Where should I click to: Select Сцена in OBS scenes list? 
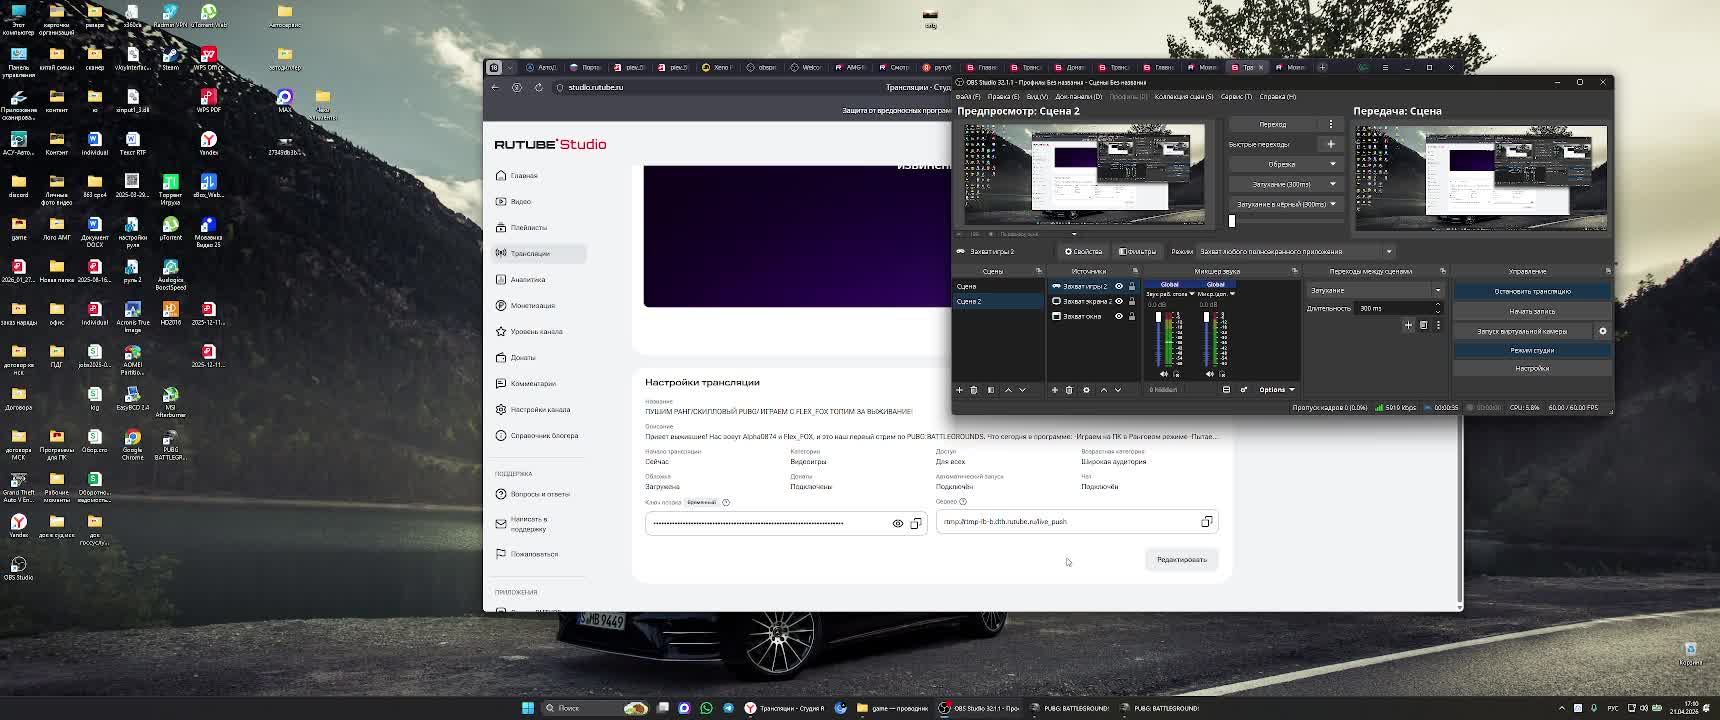998,286
